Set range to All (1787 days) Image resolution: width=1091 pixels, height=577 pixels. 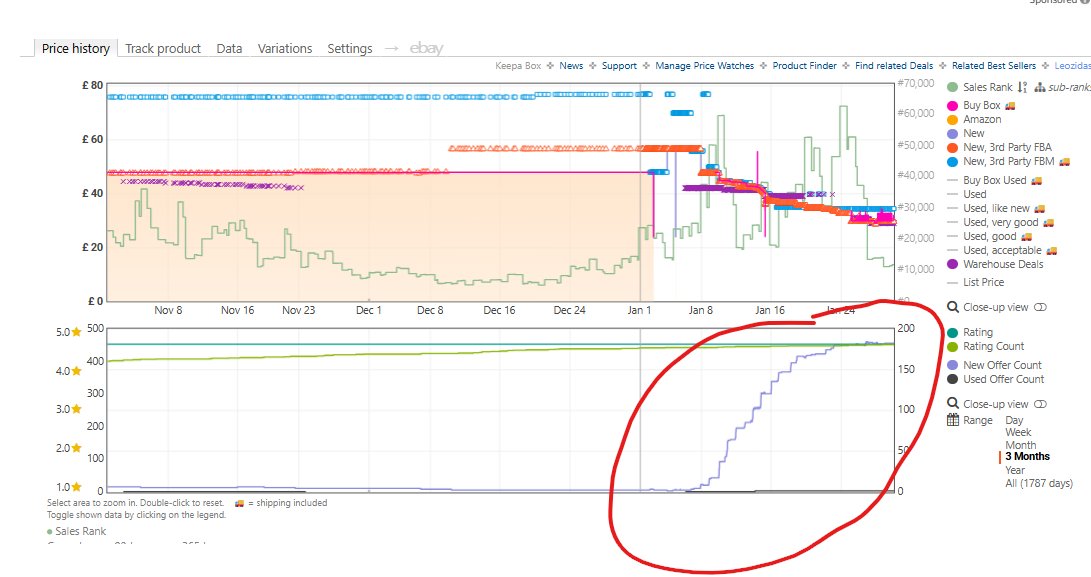[x=1038, y=483]
